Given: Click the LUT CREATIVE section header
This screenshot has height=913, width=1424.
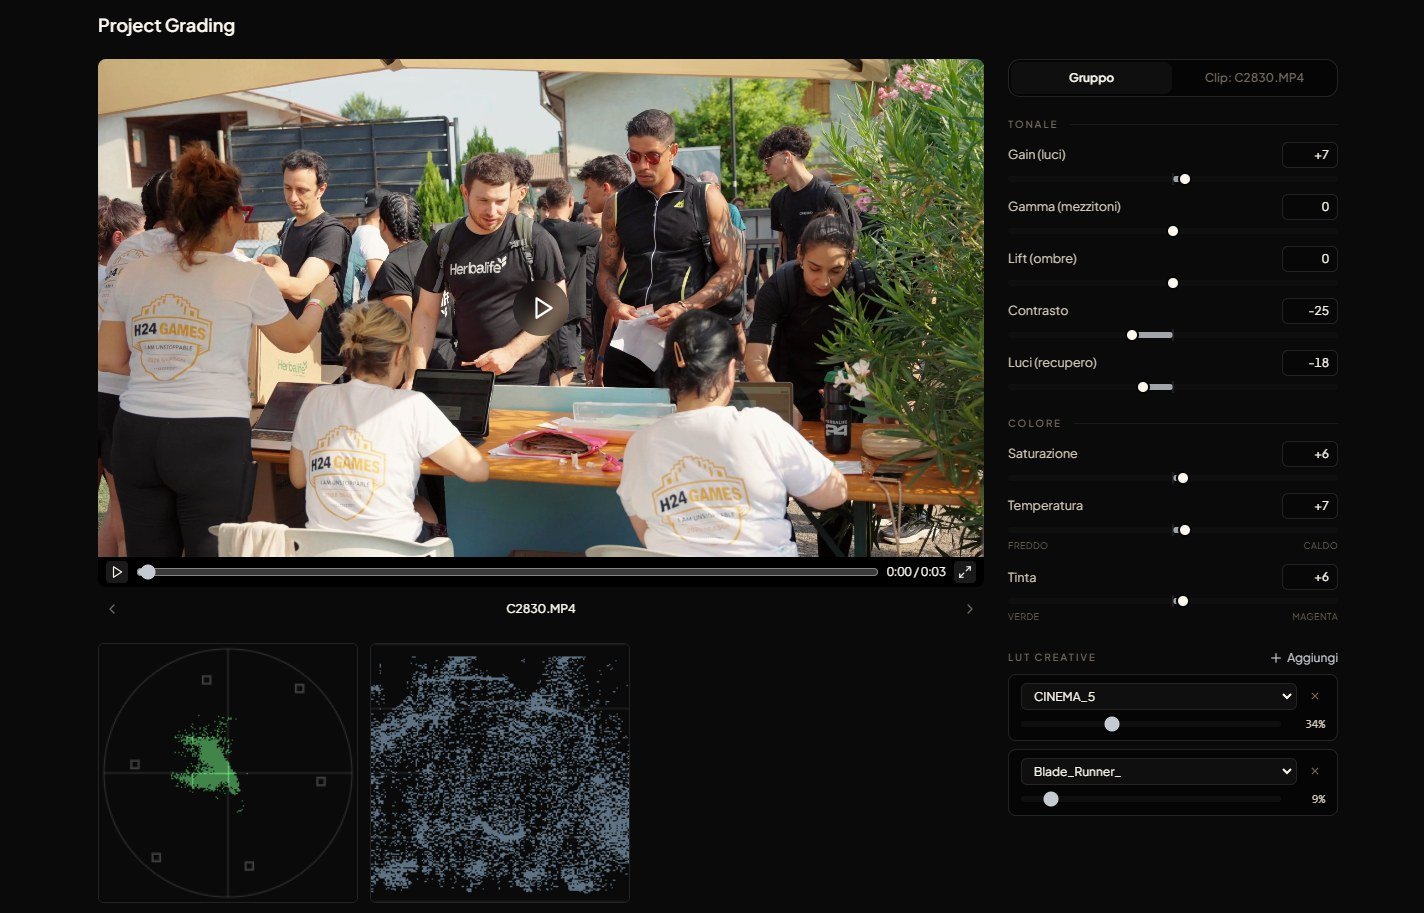Looking at the screenshot, I should coord(1052,658).
